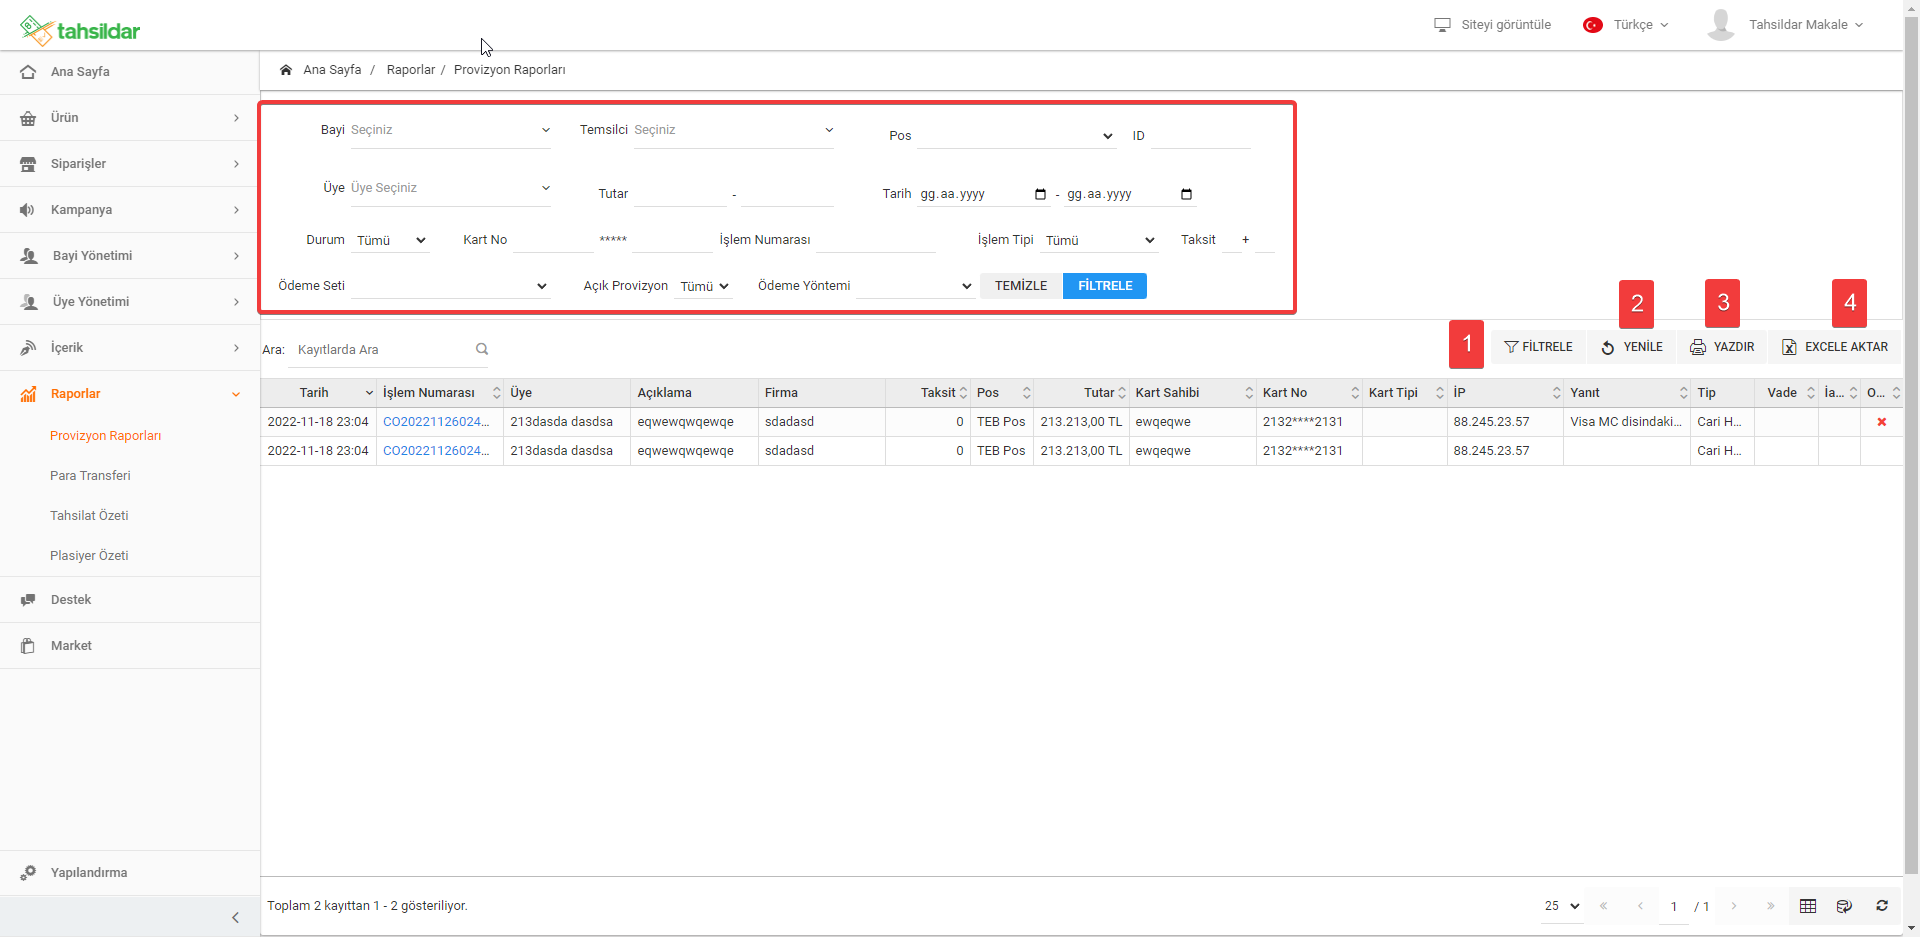The image size is (1920, 937).
Task: Open the 25 page size dropdown
Action: tap(1562, 907)
